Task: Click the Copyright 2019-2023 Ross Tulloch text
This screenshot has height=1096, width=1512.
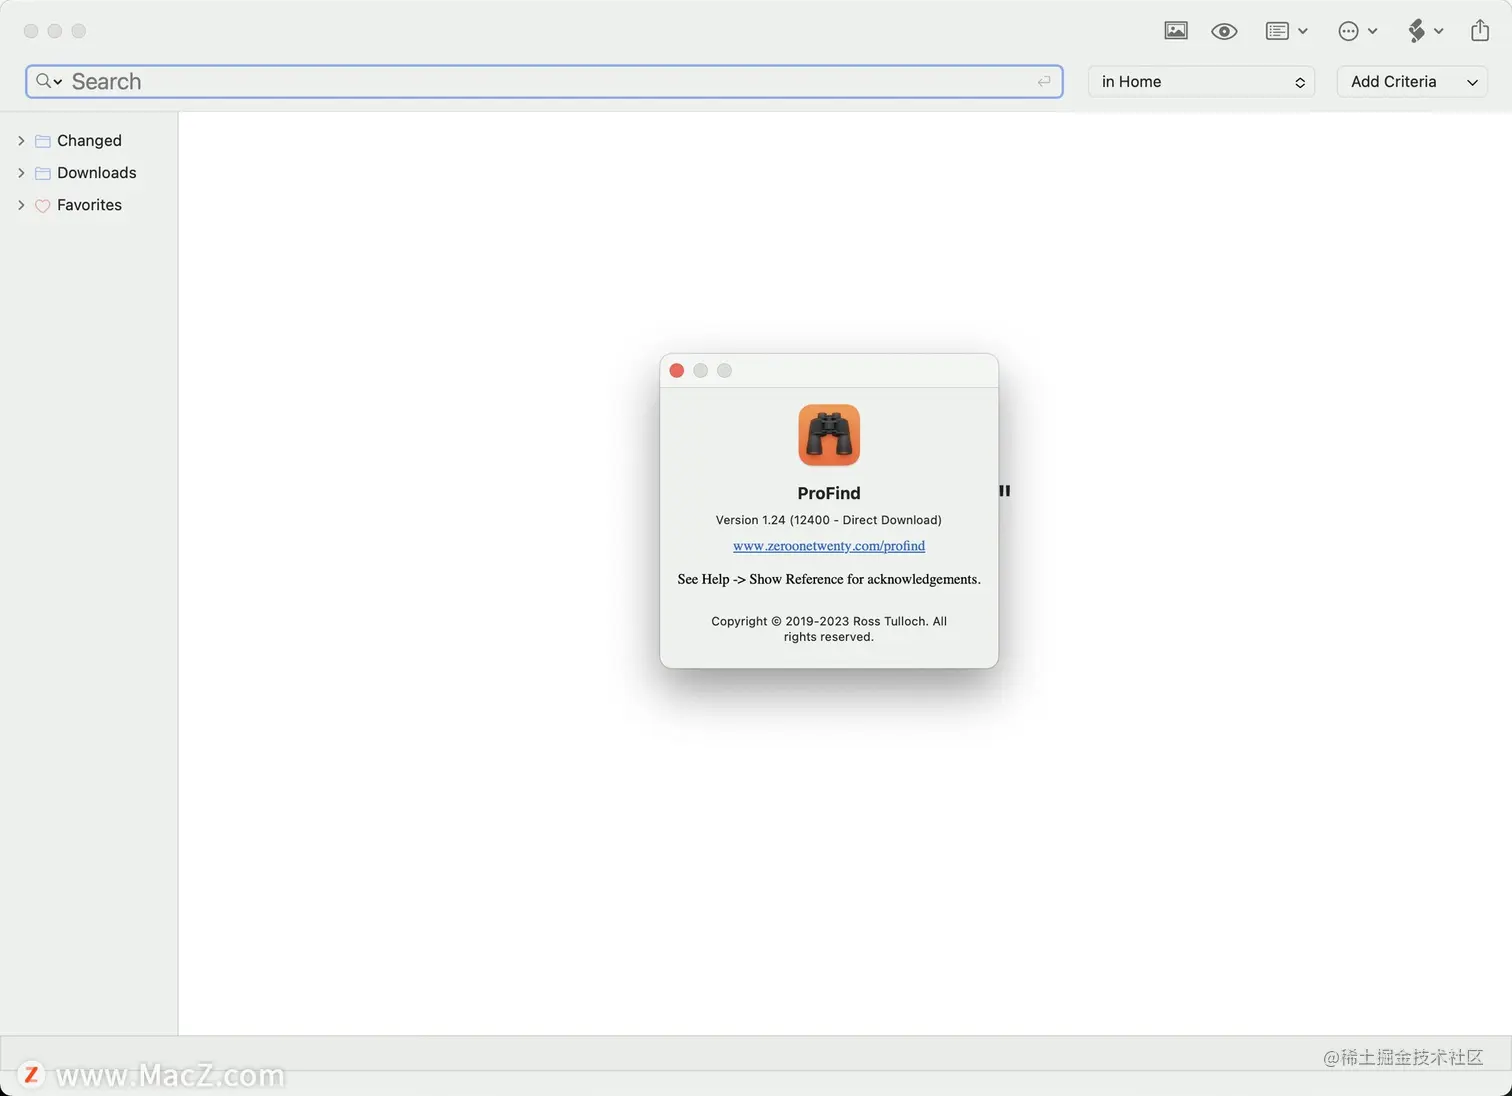Action: 829,629
